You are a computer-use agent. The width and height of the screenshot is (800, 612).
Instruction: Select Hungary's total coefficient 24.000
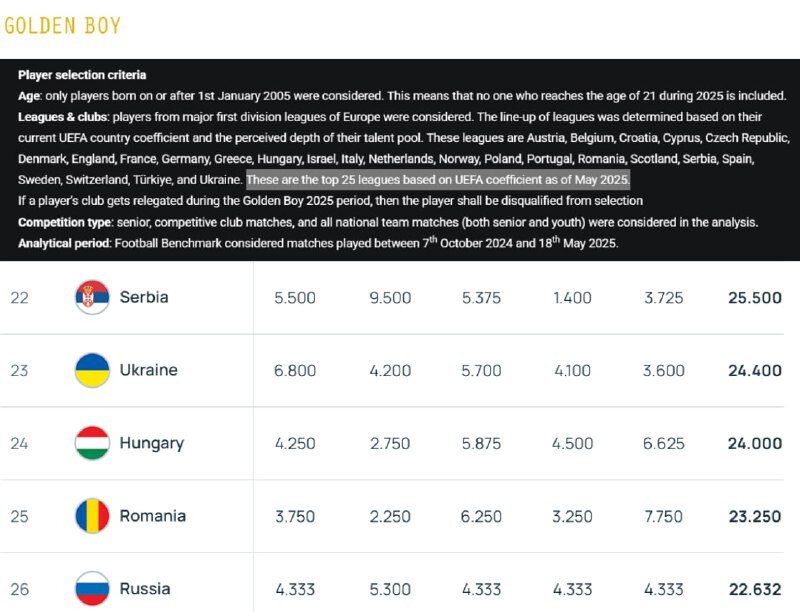754,444
